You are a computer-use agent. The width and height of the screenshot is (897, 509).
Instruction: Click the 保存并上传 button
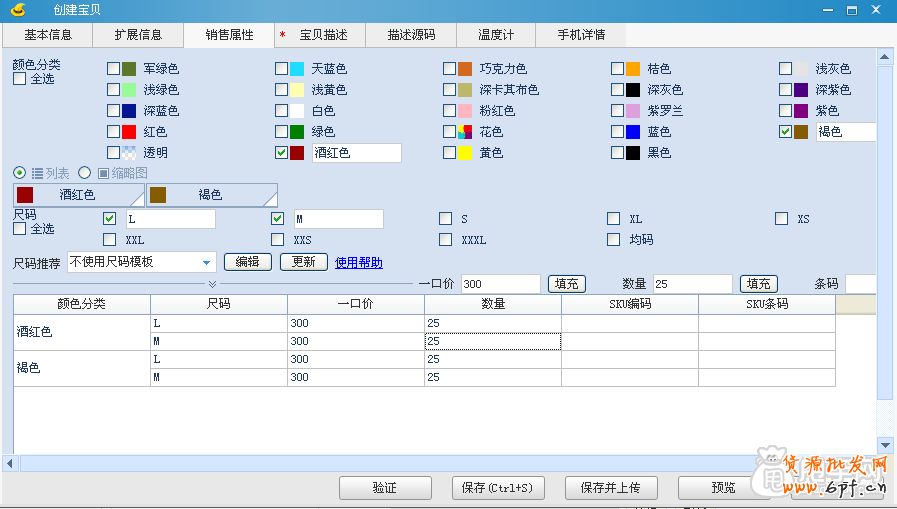pos(610,488)
